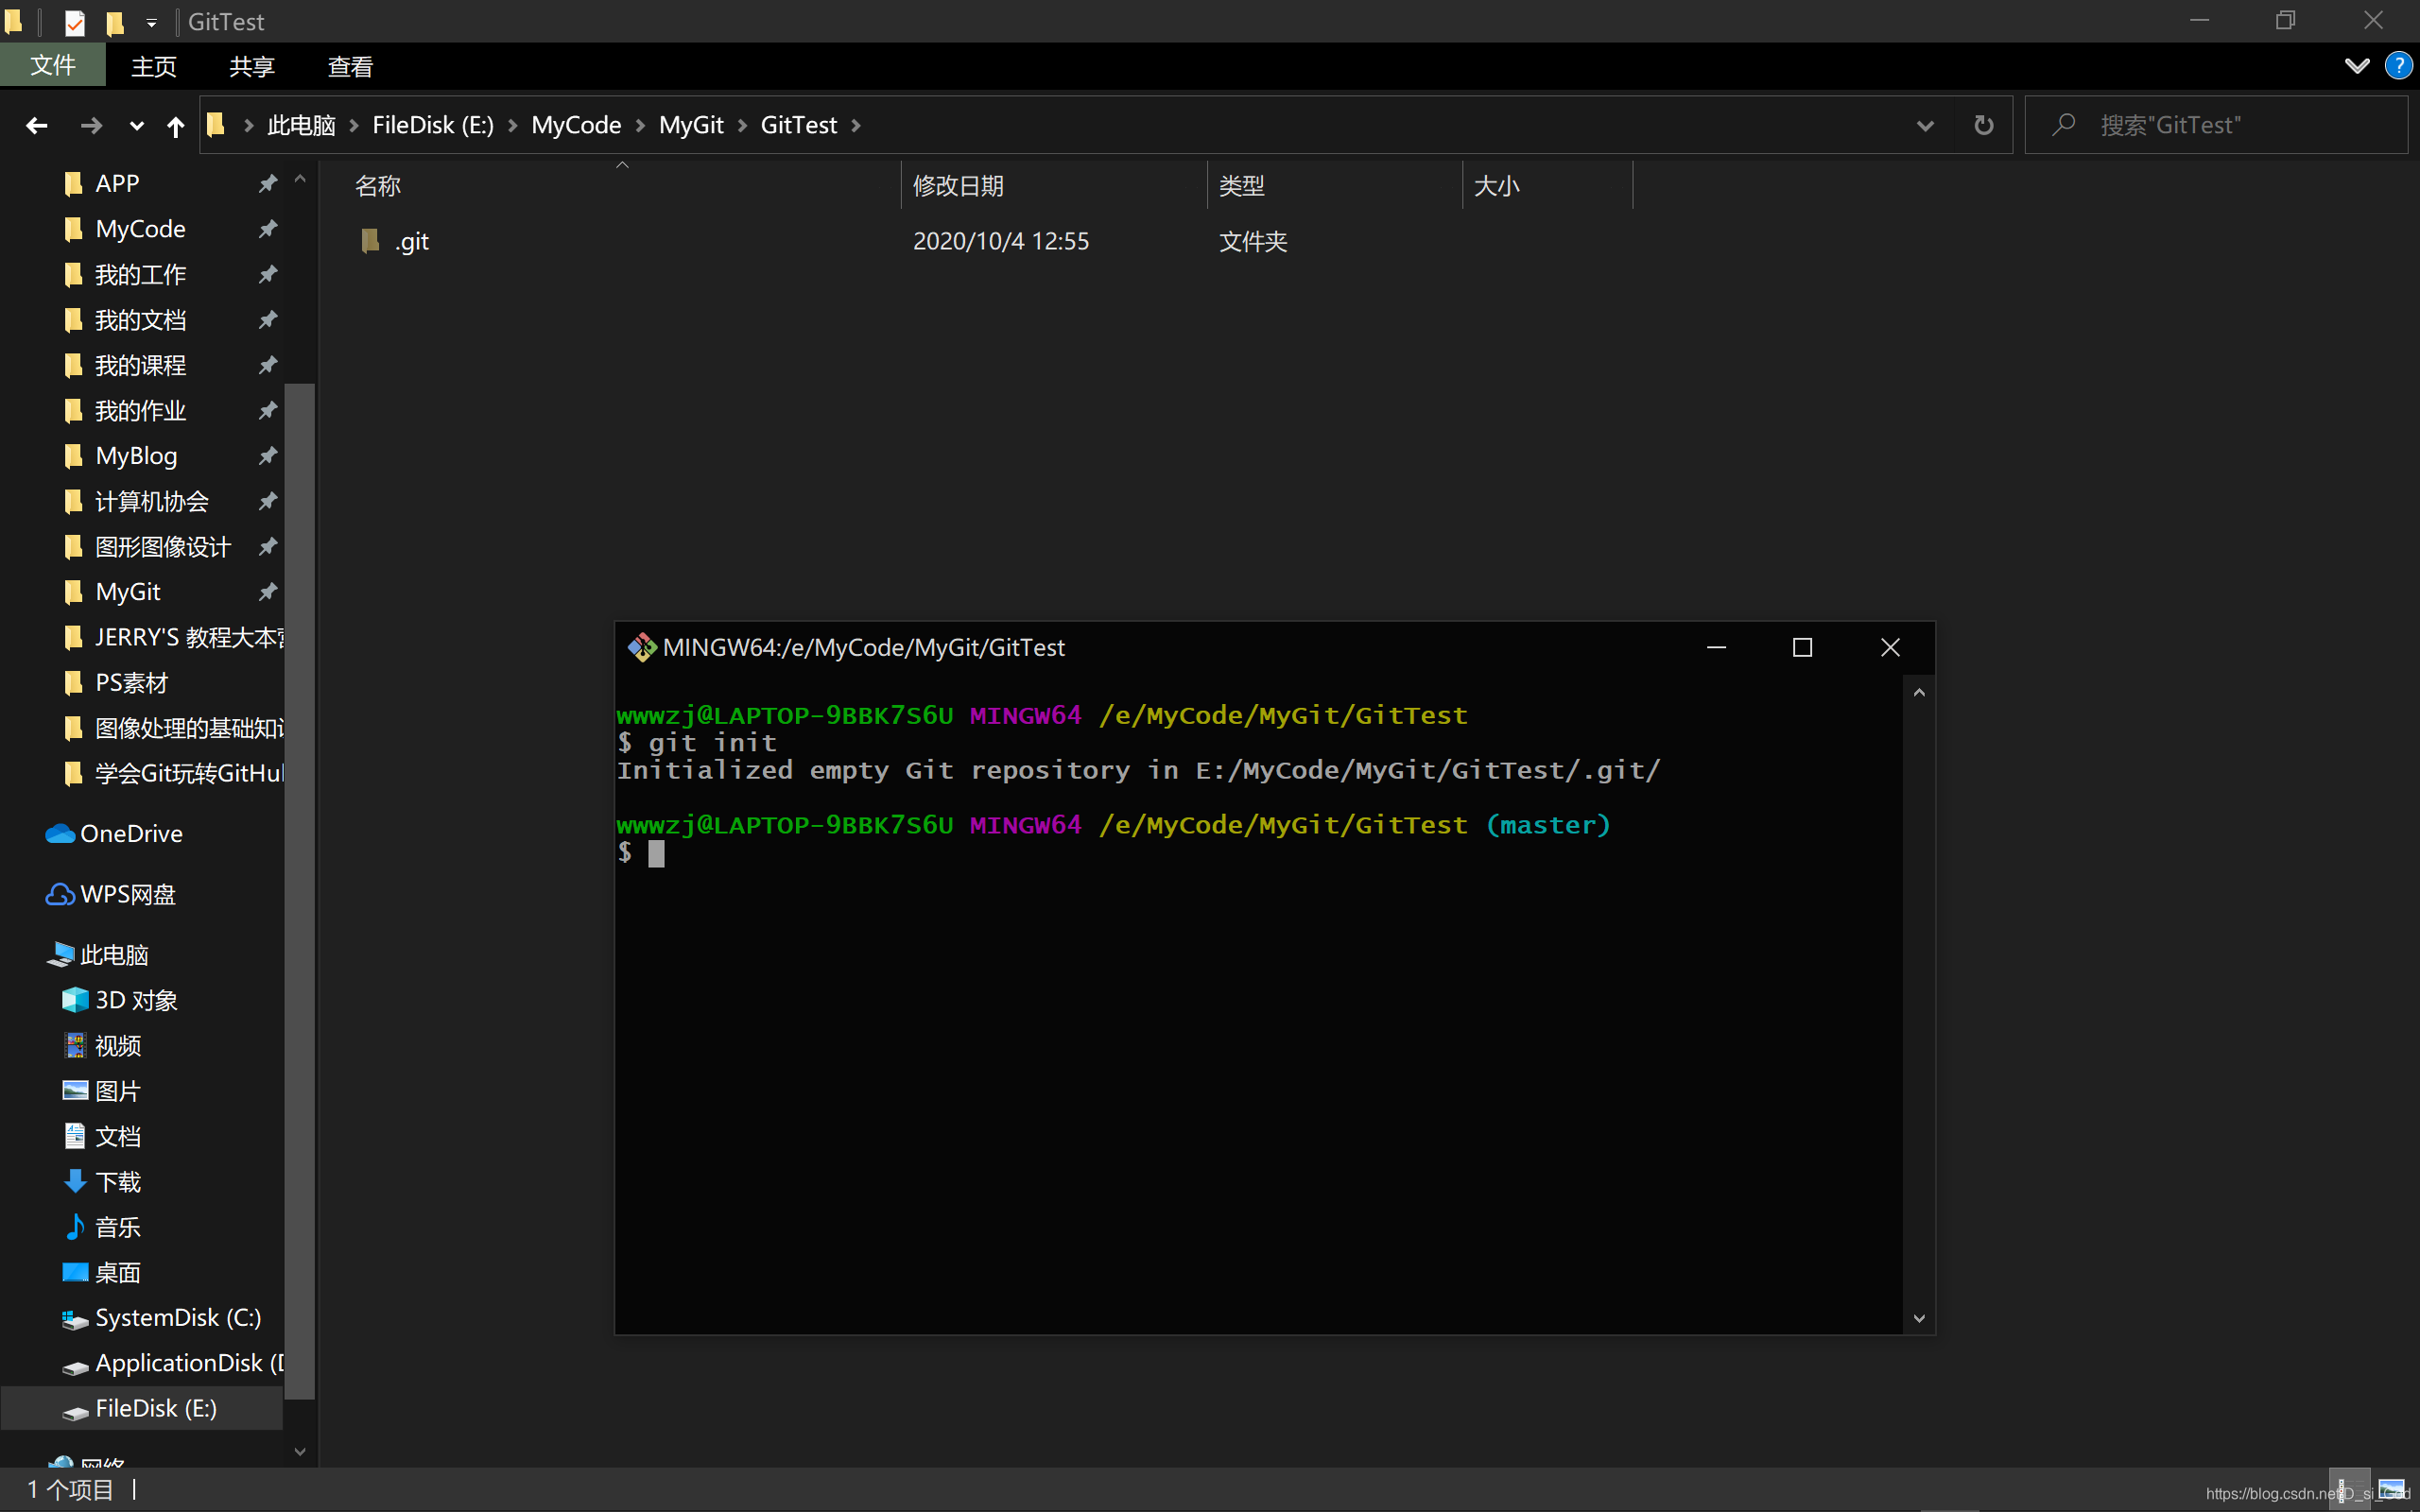2420x1512 pixels.
Task: Open ApplicationDisk drive in sidebar
Action: [188, 1363]
